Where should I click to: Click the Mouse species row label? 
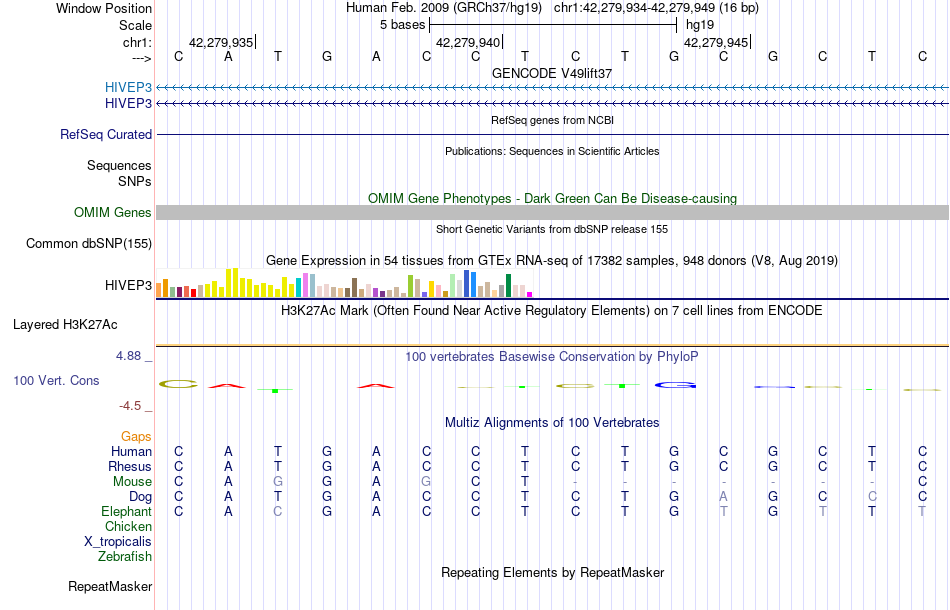(132, 482)
